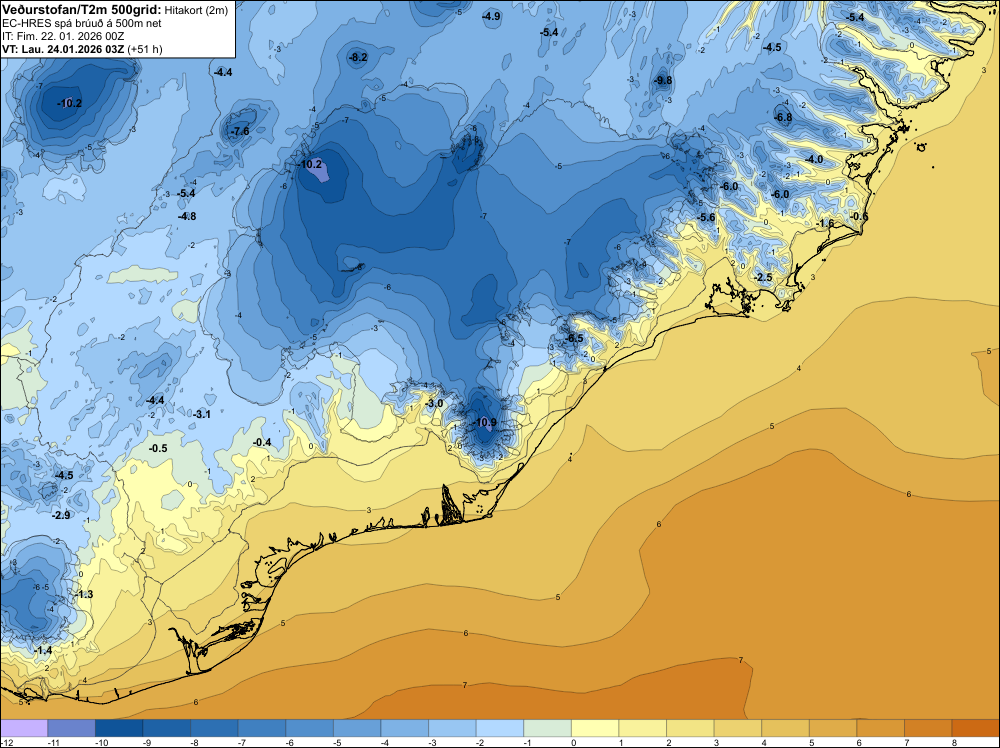Click the -8.2 temperature label

358,57
